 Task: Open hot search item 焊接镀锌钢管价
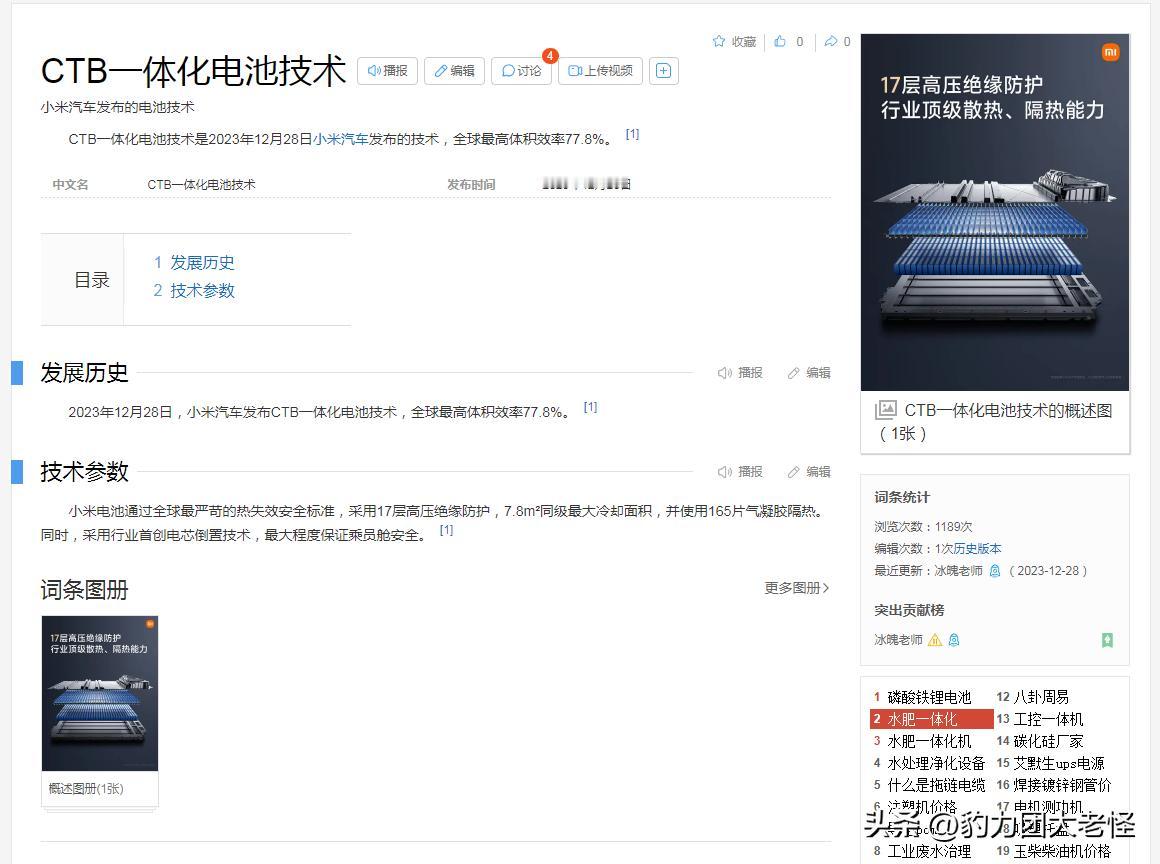pos(1062,785)
